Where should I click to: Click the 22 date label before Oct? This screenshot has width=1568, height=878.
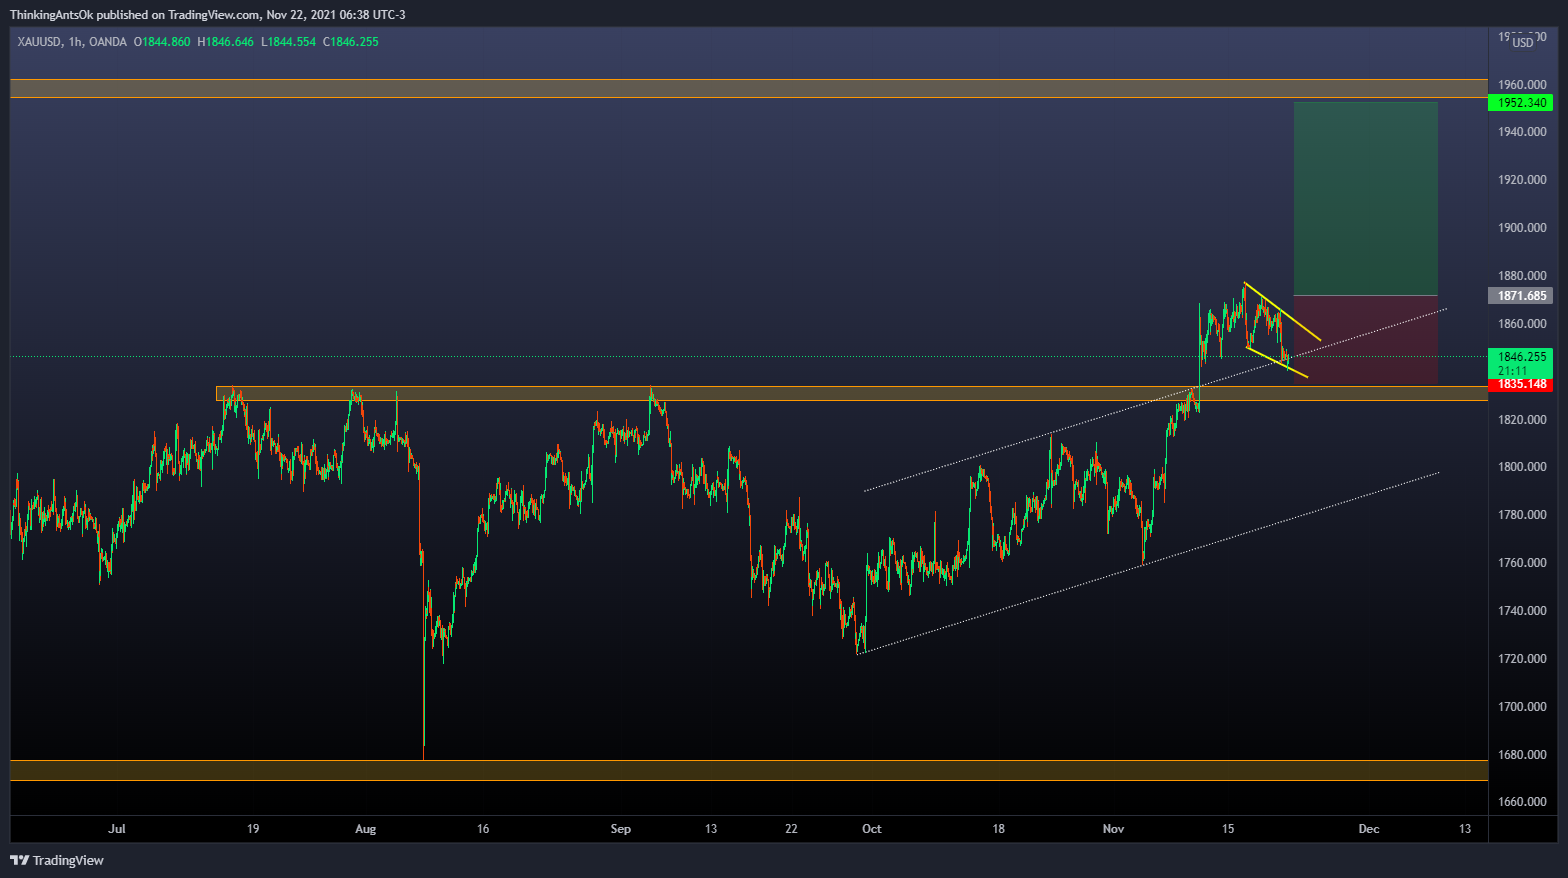(x=791, y=829)
